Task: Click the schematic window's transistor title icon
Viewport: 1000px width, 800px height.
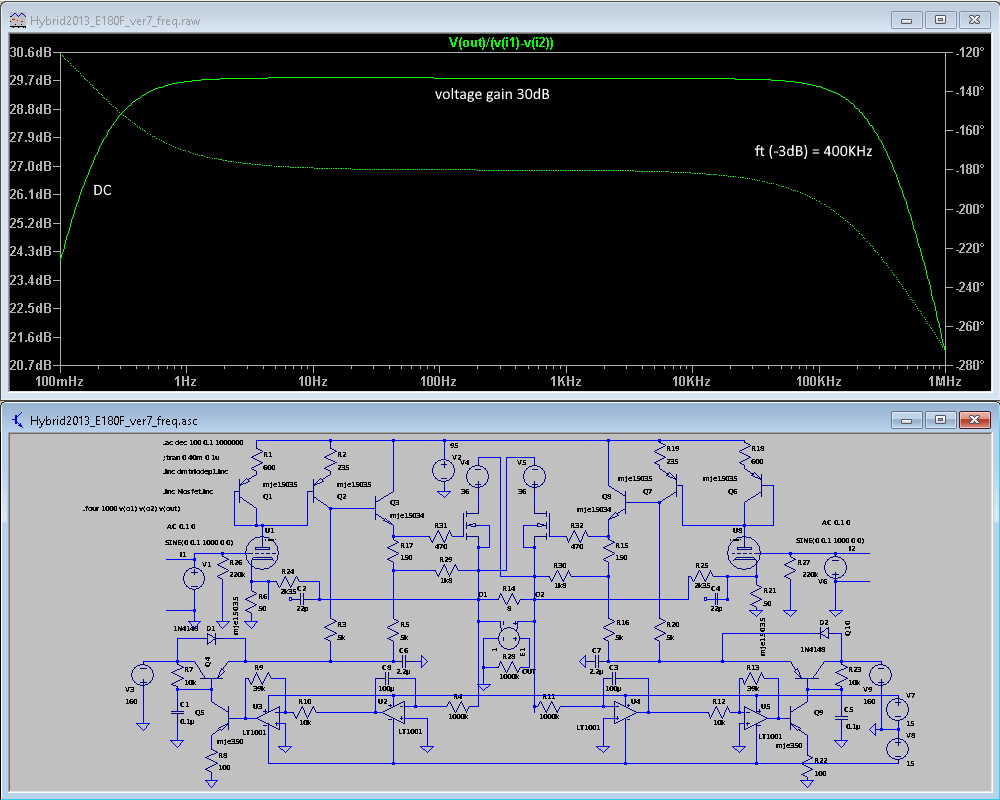Action: click(17, 421)
